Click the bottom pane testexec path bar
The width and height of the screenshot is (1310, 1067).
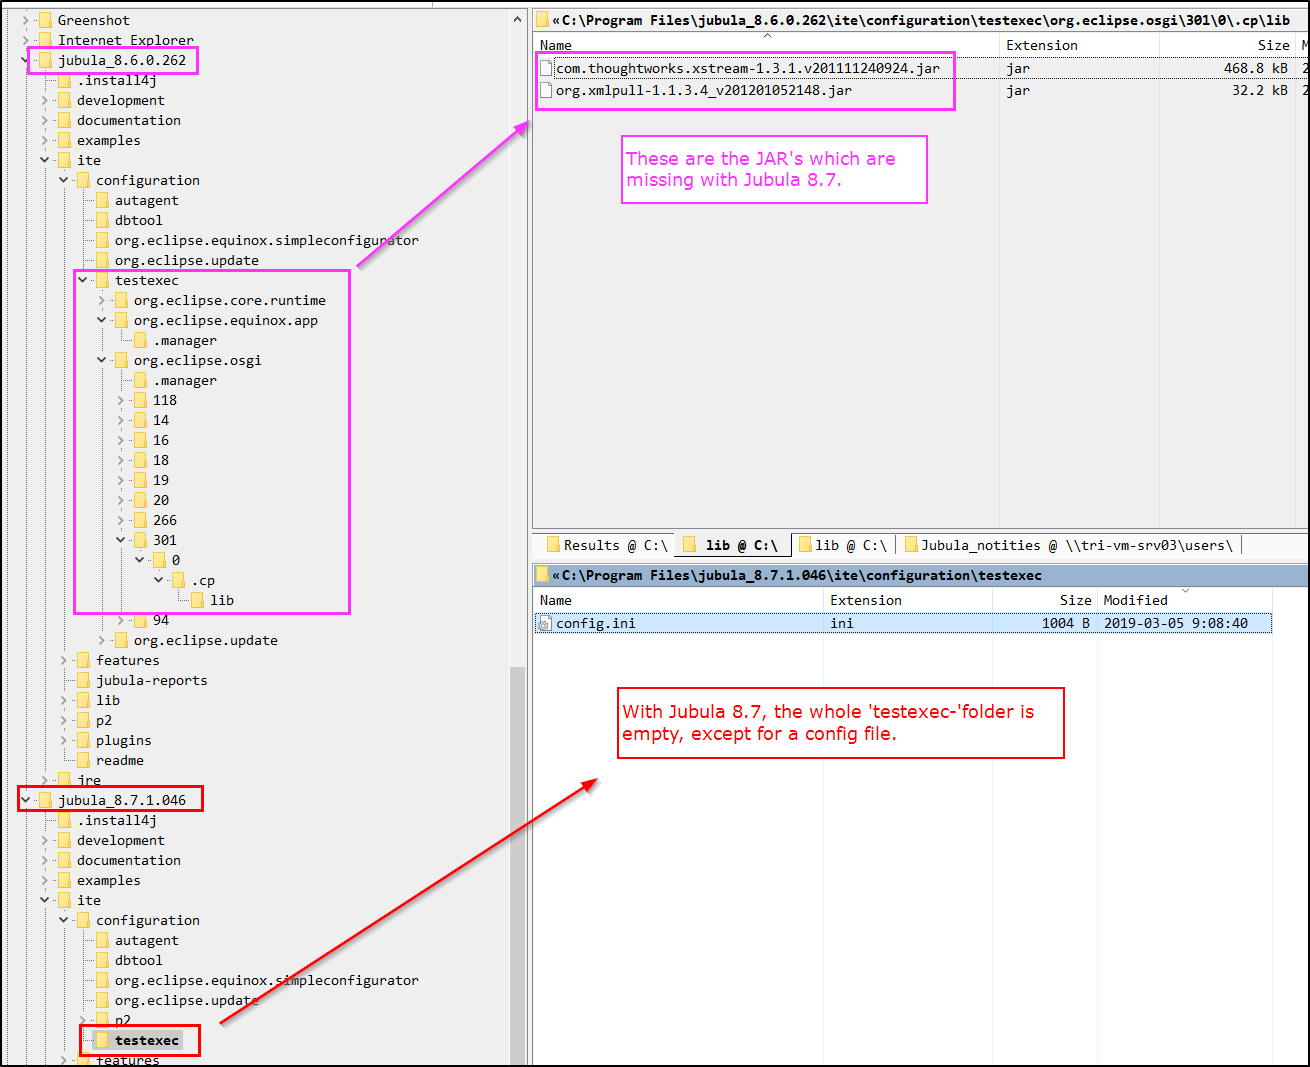920,575
